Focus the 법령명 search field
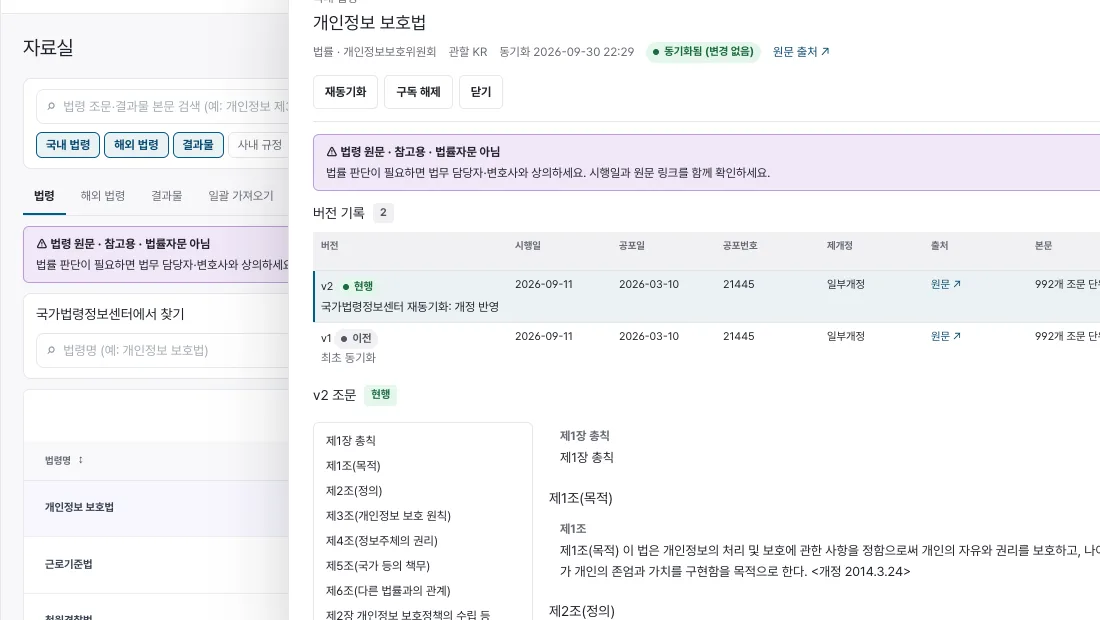1100x620 pixels. (163, 350)
